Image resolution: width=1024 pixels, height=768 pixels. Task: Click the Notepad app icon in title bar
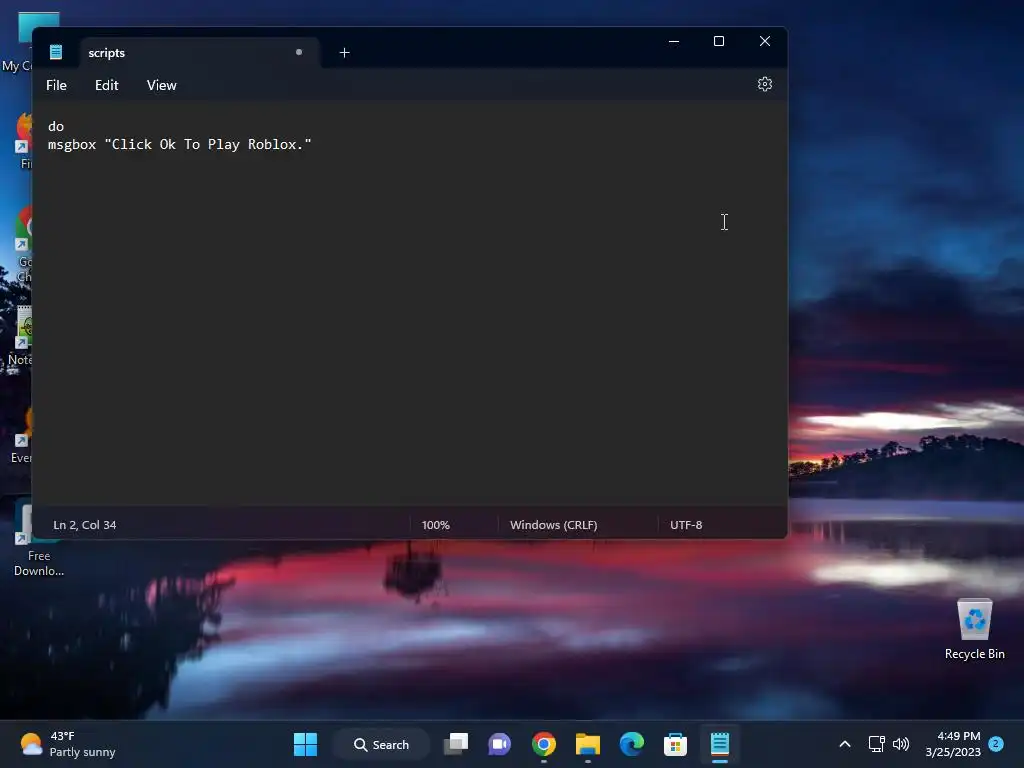coord(56,52)
